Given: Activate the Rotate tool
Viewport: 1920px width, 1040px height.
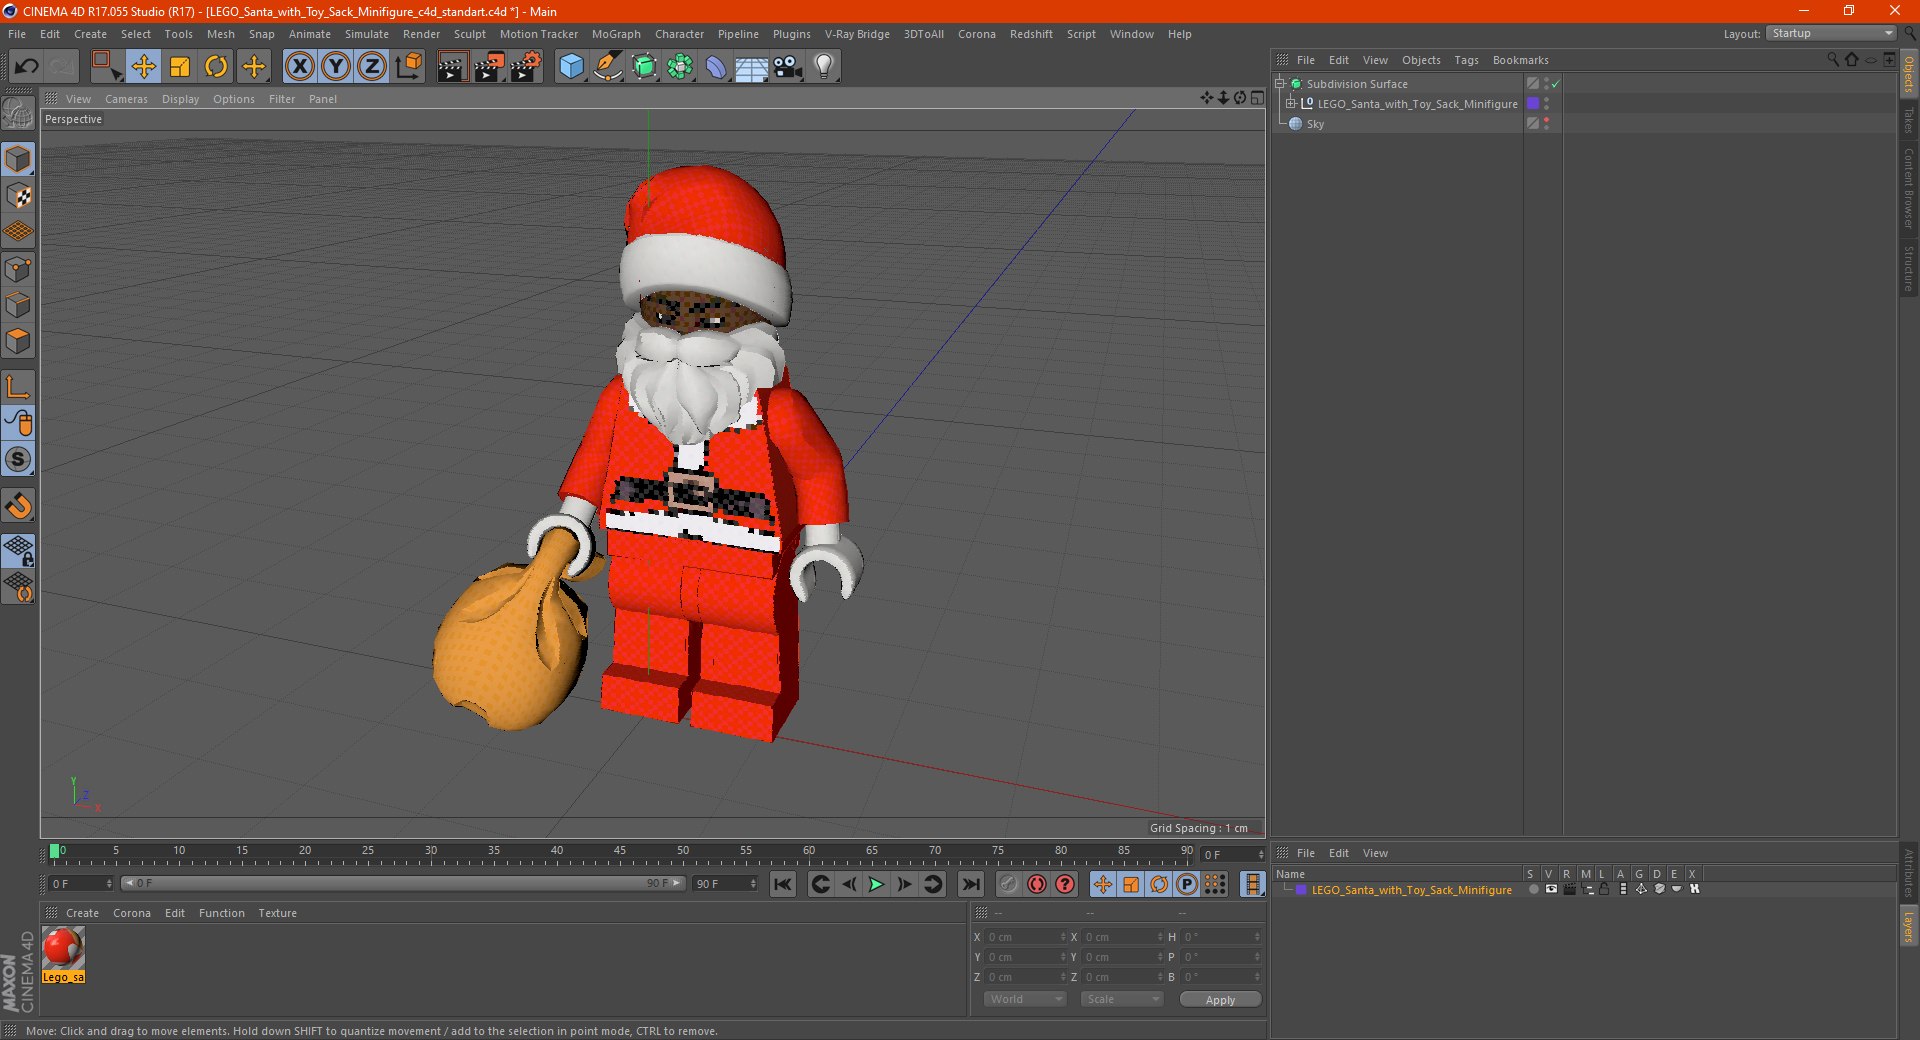Looking at the screenshot, I should [216, 67].
